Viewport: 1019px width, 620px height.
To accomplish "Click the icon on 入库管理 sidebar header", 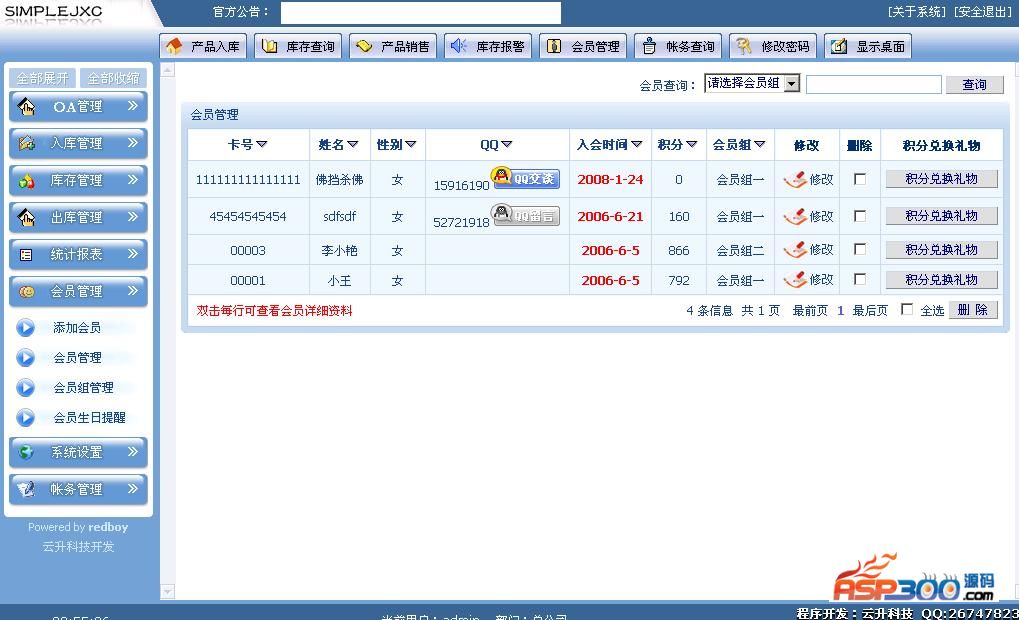I will pyautogui.click(x=26, y=143).
